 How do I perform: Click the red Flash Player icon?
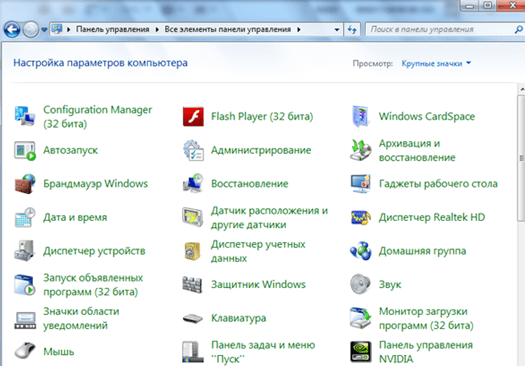[193, 117]
